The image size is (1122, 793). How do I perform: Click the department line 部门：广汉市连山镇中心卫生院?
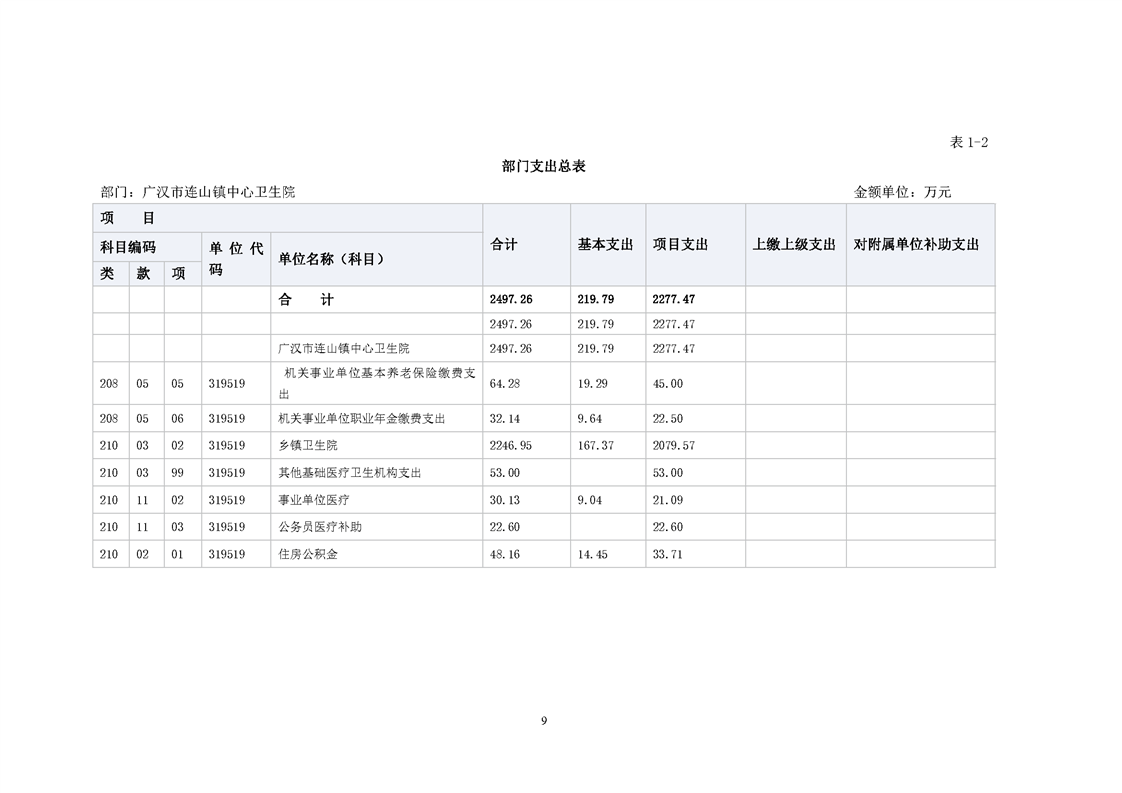(198, 192)
